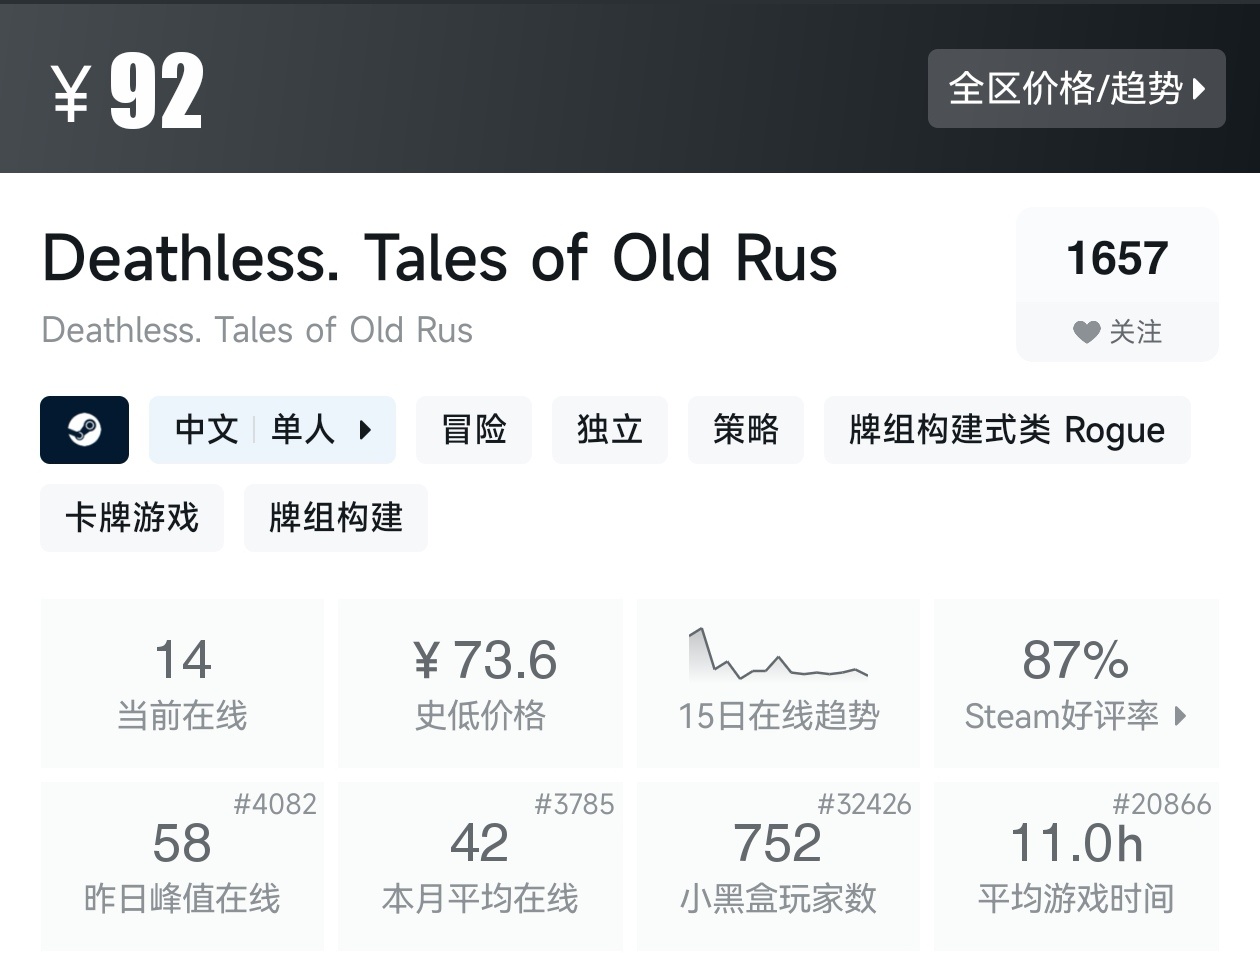
Task: Open 全区价格/趋势 regional price trends
Action: [1076, 89]
